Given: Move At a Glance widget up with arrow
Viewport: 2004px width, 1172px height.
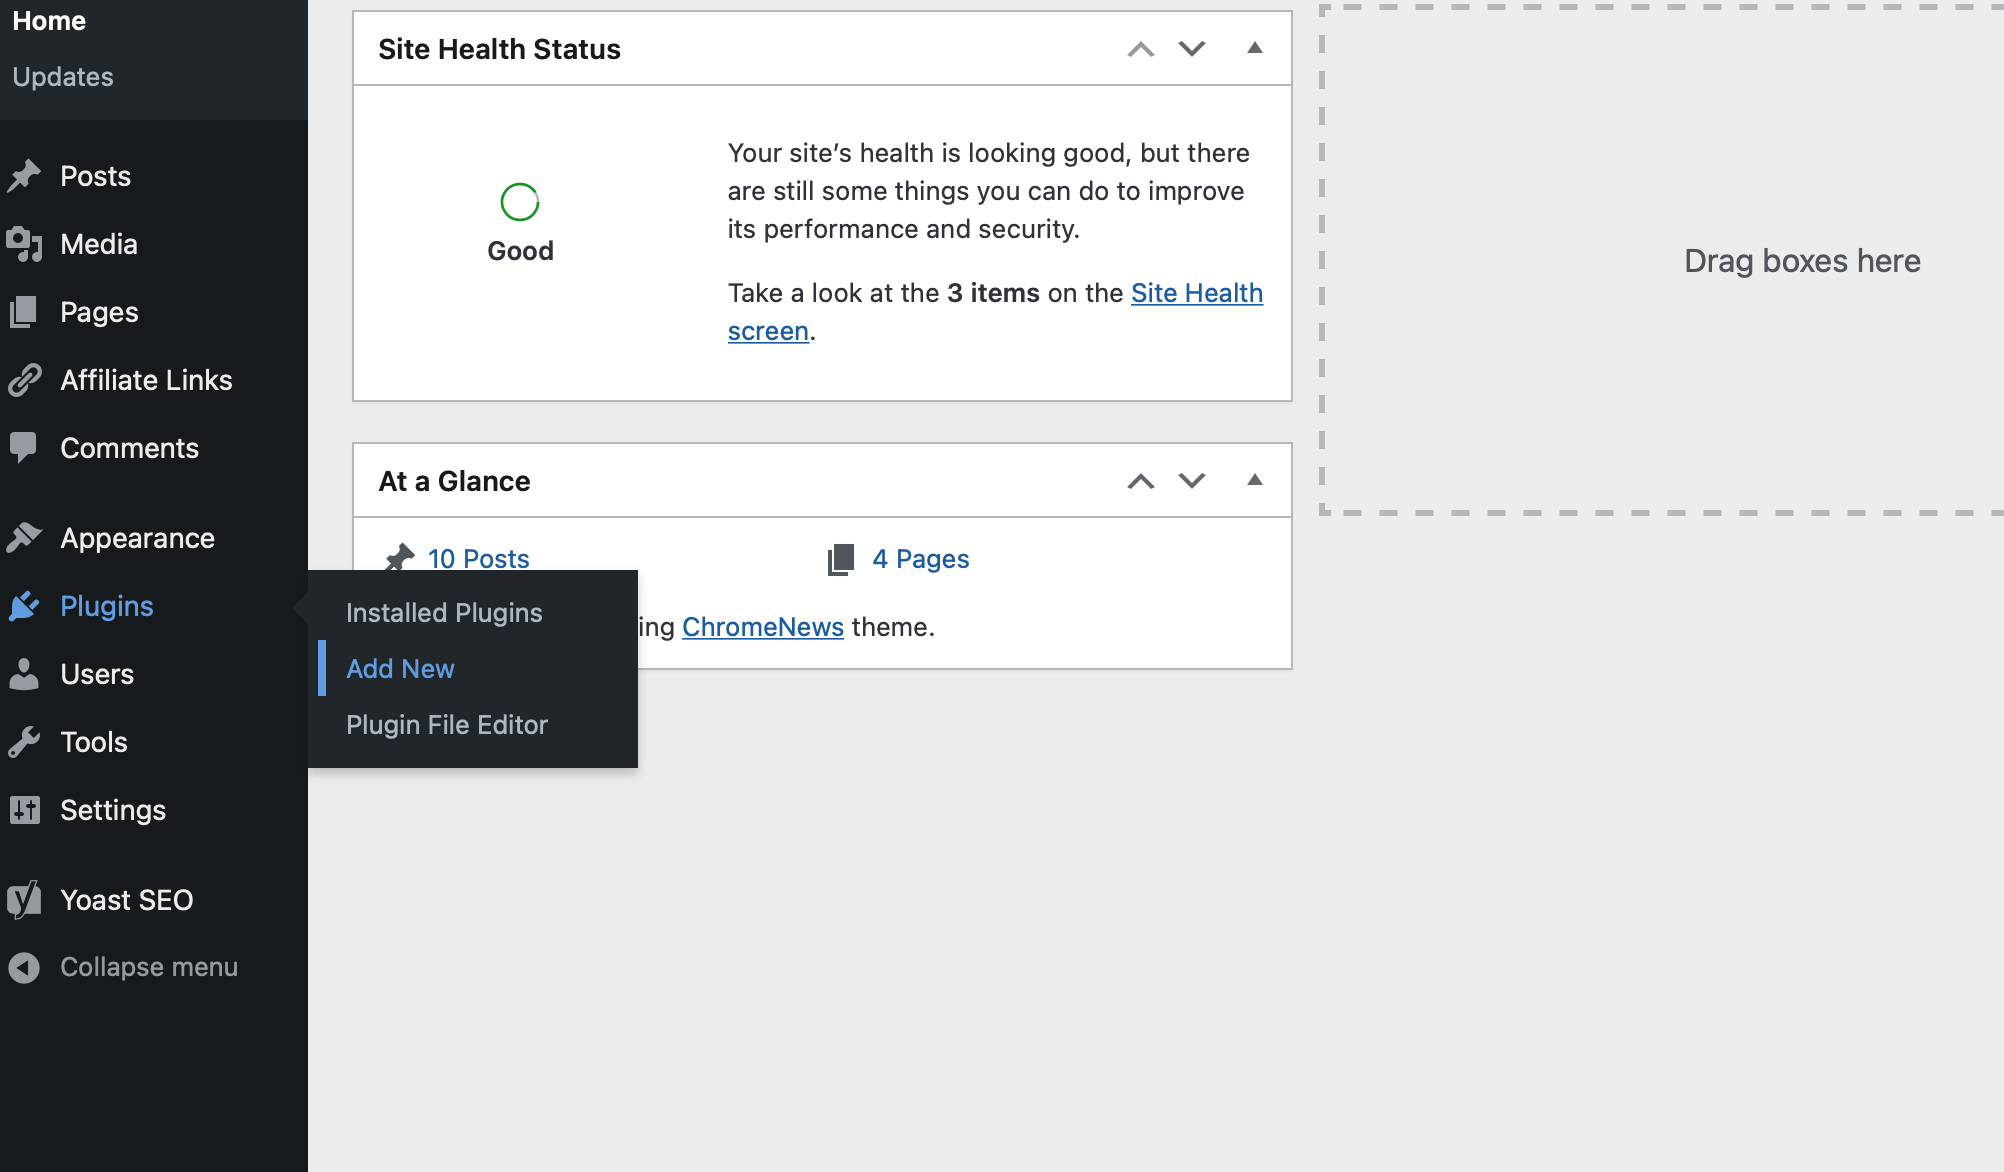Looking at the screenshot, I should (x=1139, y=480).
